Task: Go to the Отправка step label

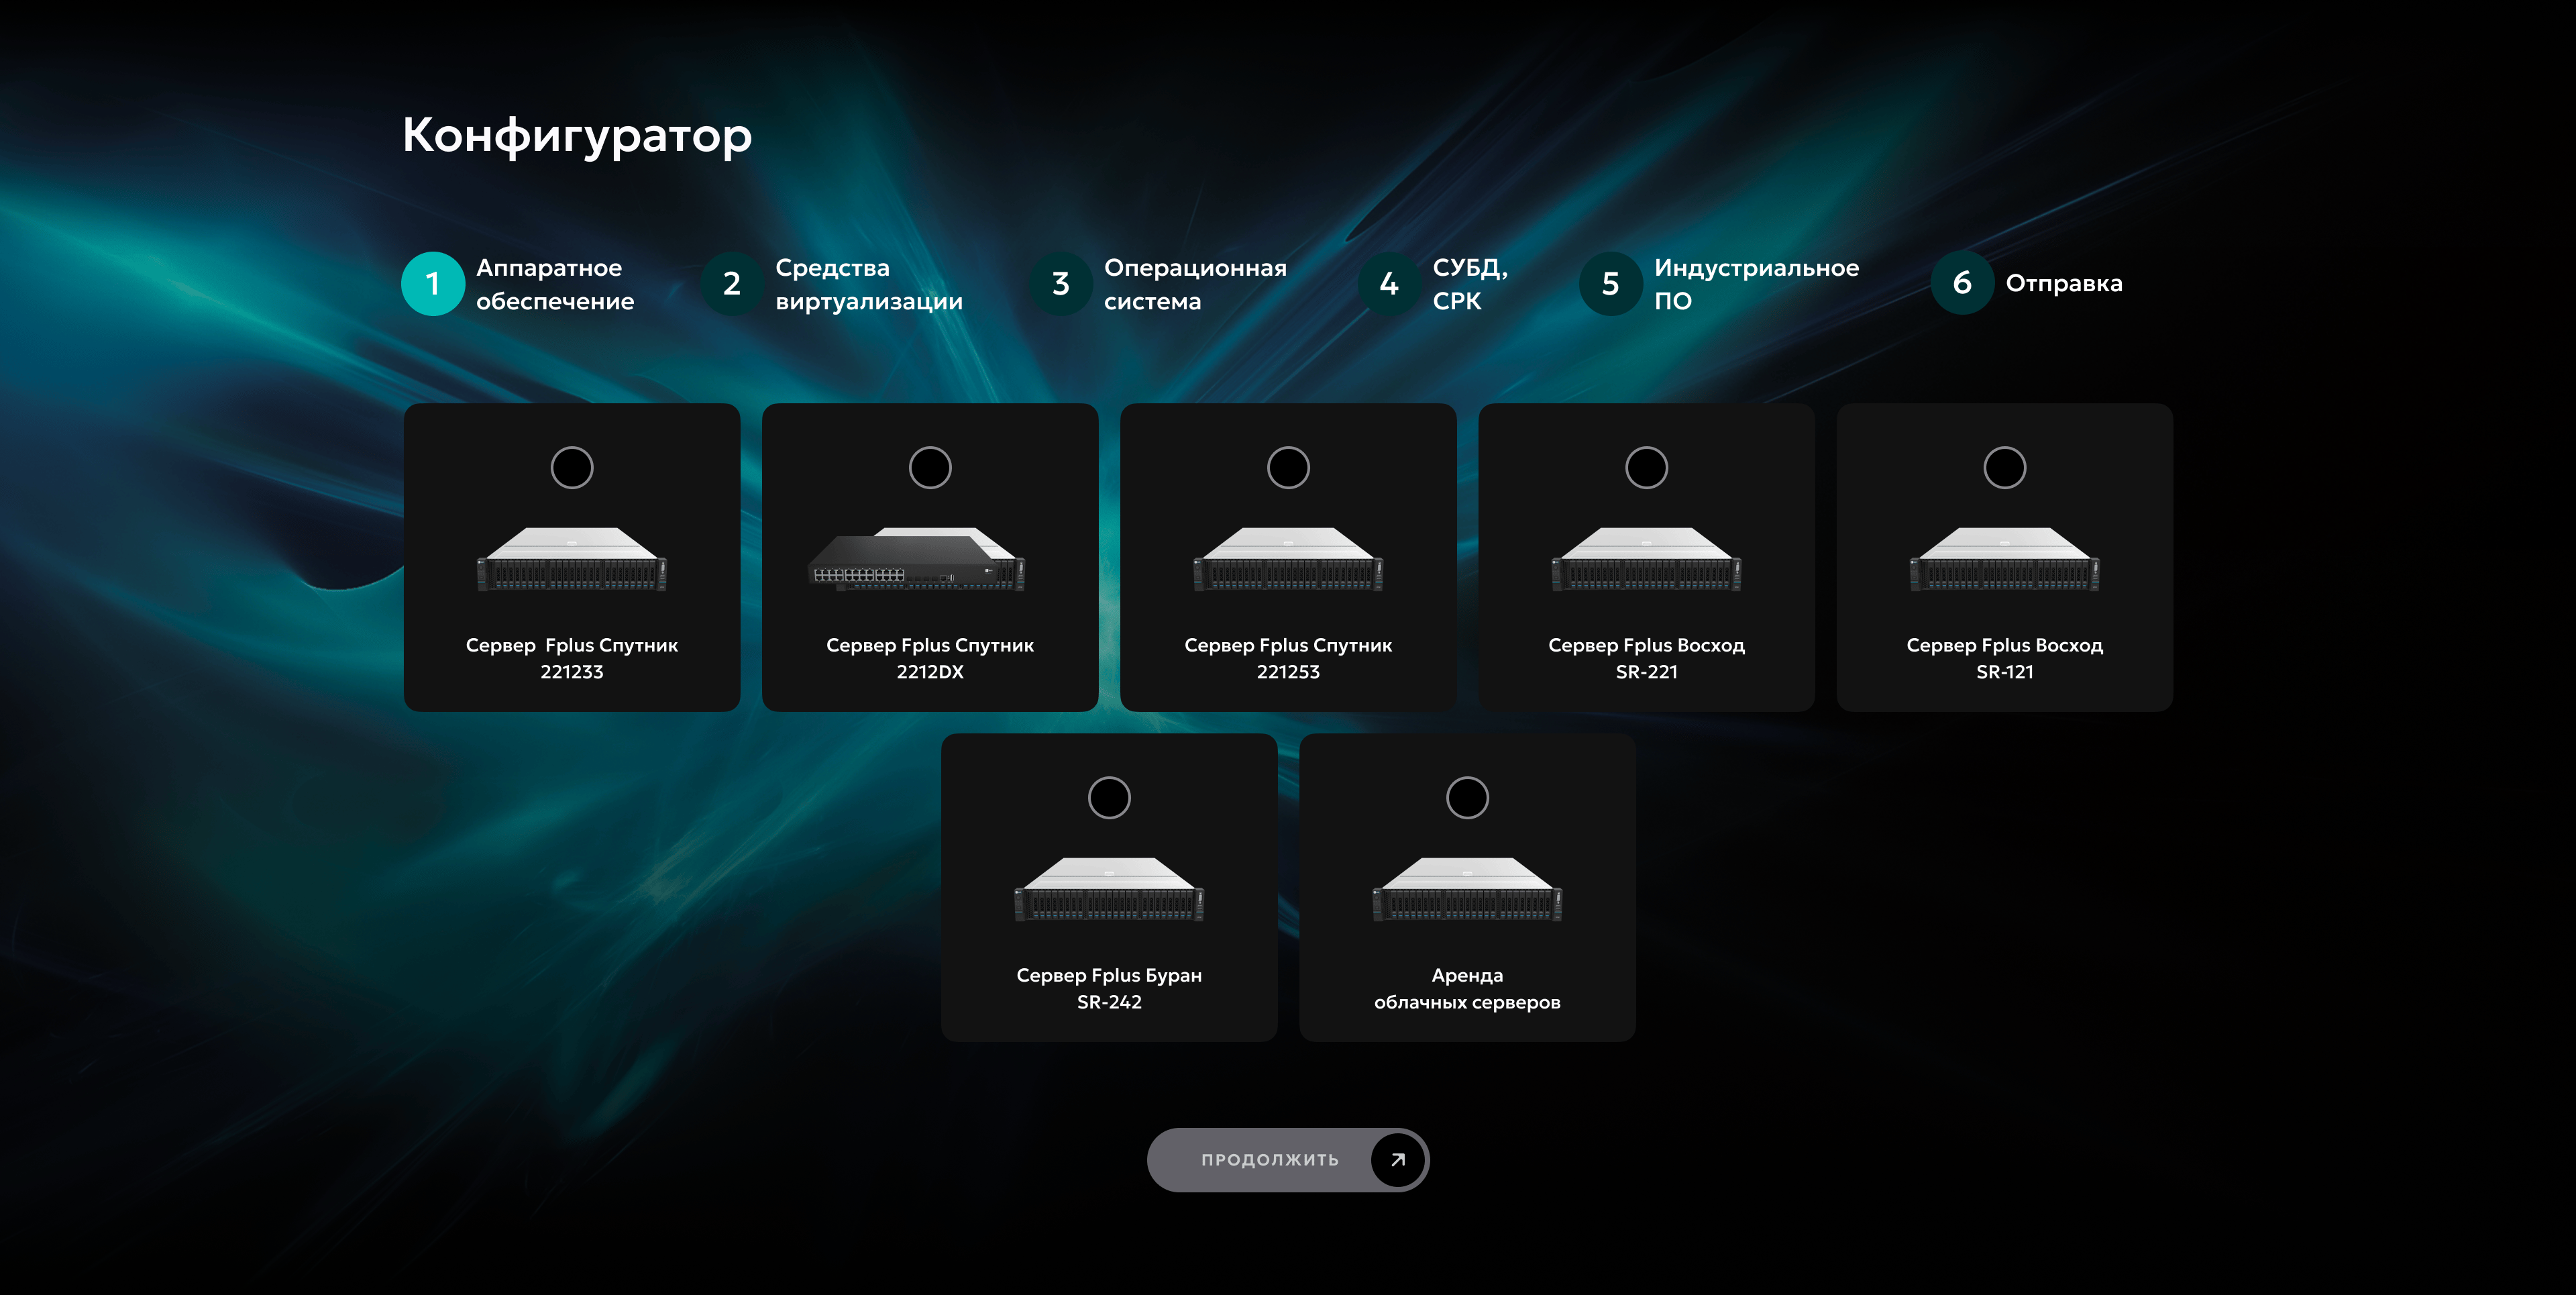Action: coord(2063,283)
